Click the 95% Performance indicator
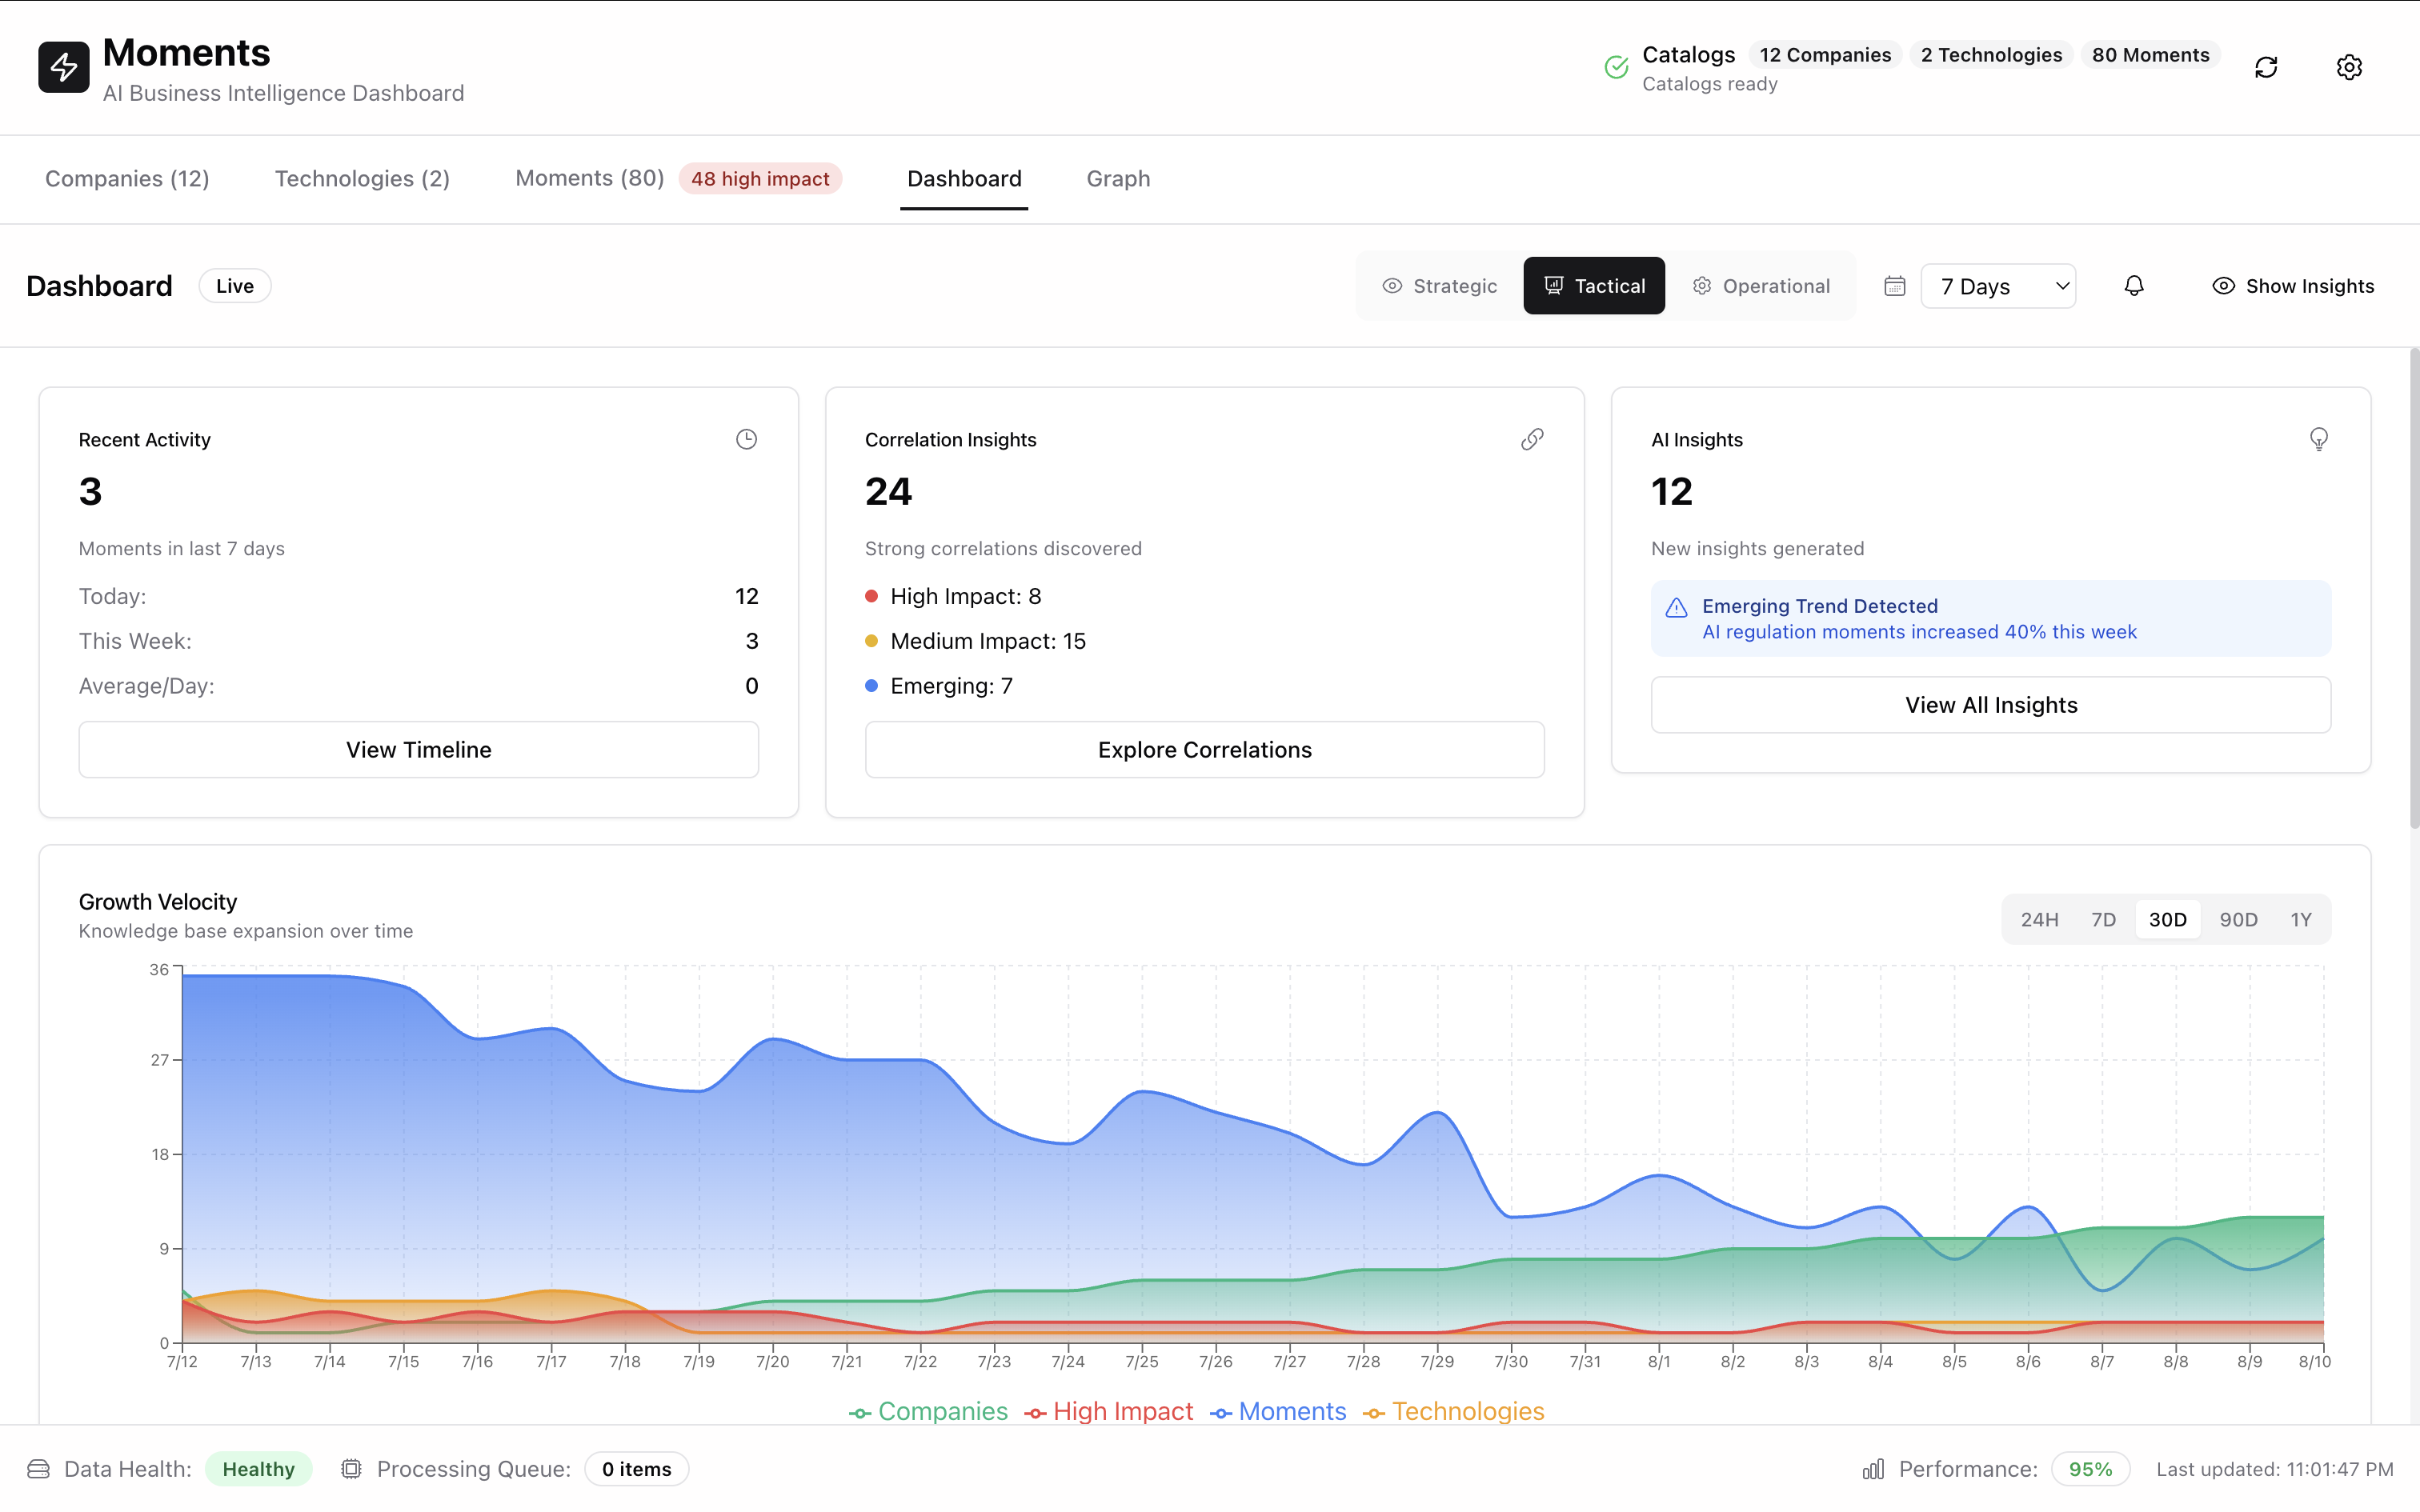Viewport: 2420px width, 1512px height. click(x=2092, y=1468)
